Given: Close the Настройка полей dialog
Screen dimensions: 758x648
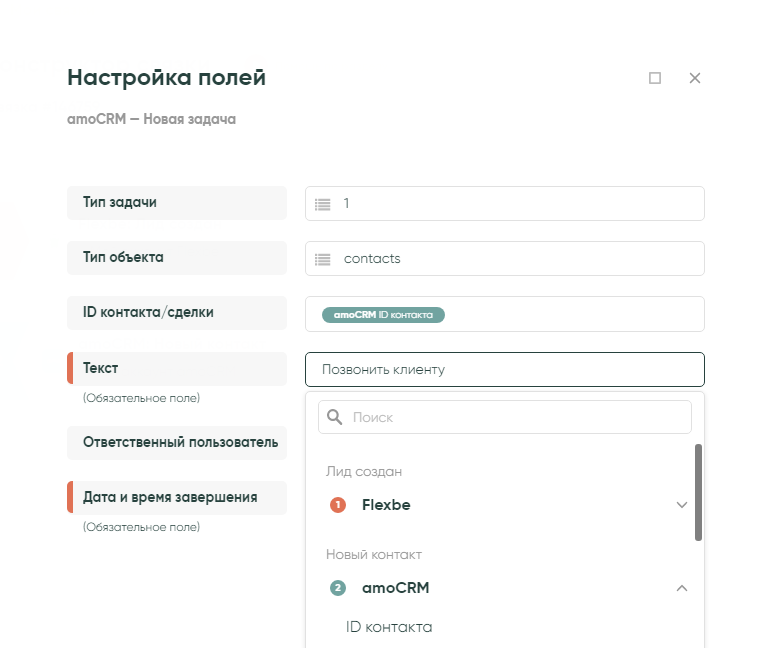Looking at the screenshot, I should [x=695, y=78].
